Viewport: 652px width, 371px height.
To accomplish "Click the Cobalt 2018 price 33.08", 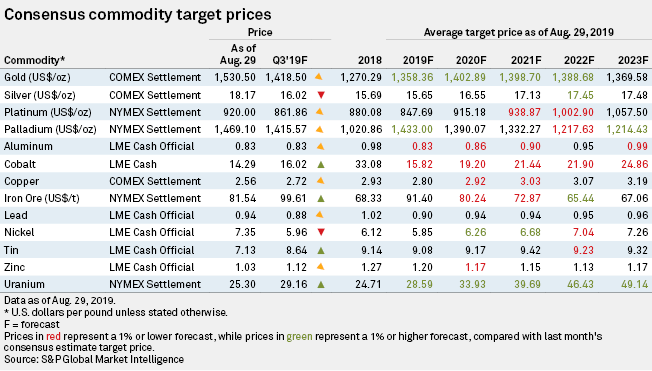I will (368, 164).
